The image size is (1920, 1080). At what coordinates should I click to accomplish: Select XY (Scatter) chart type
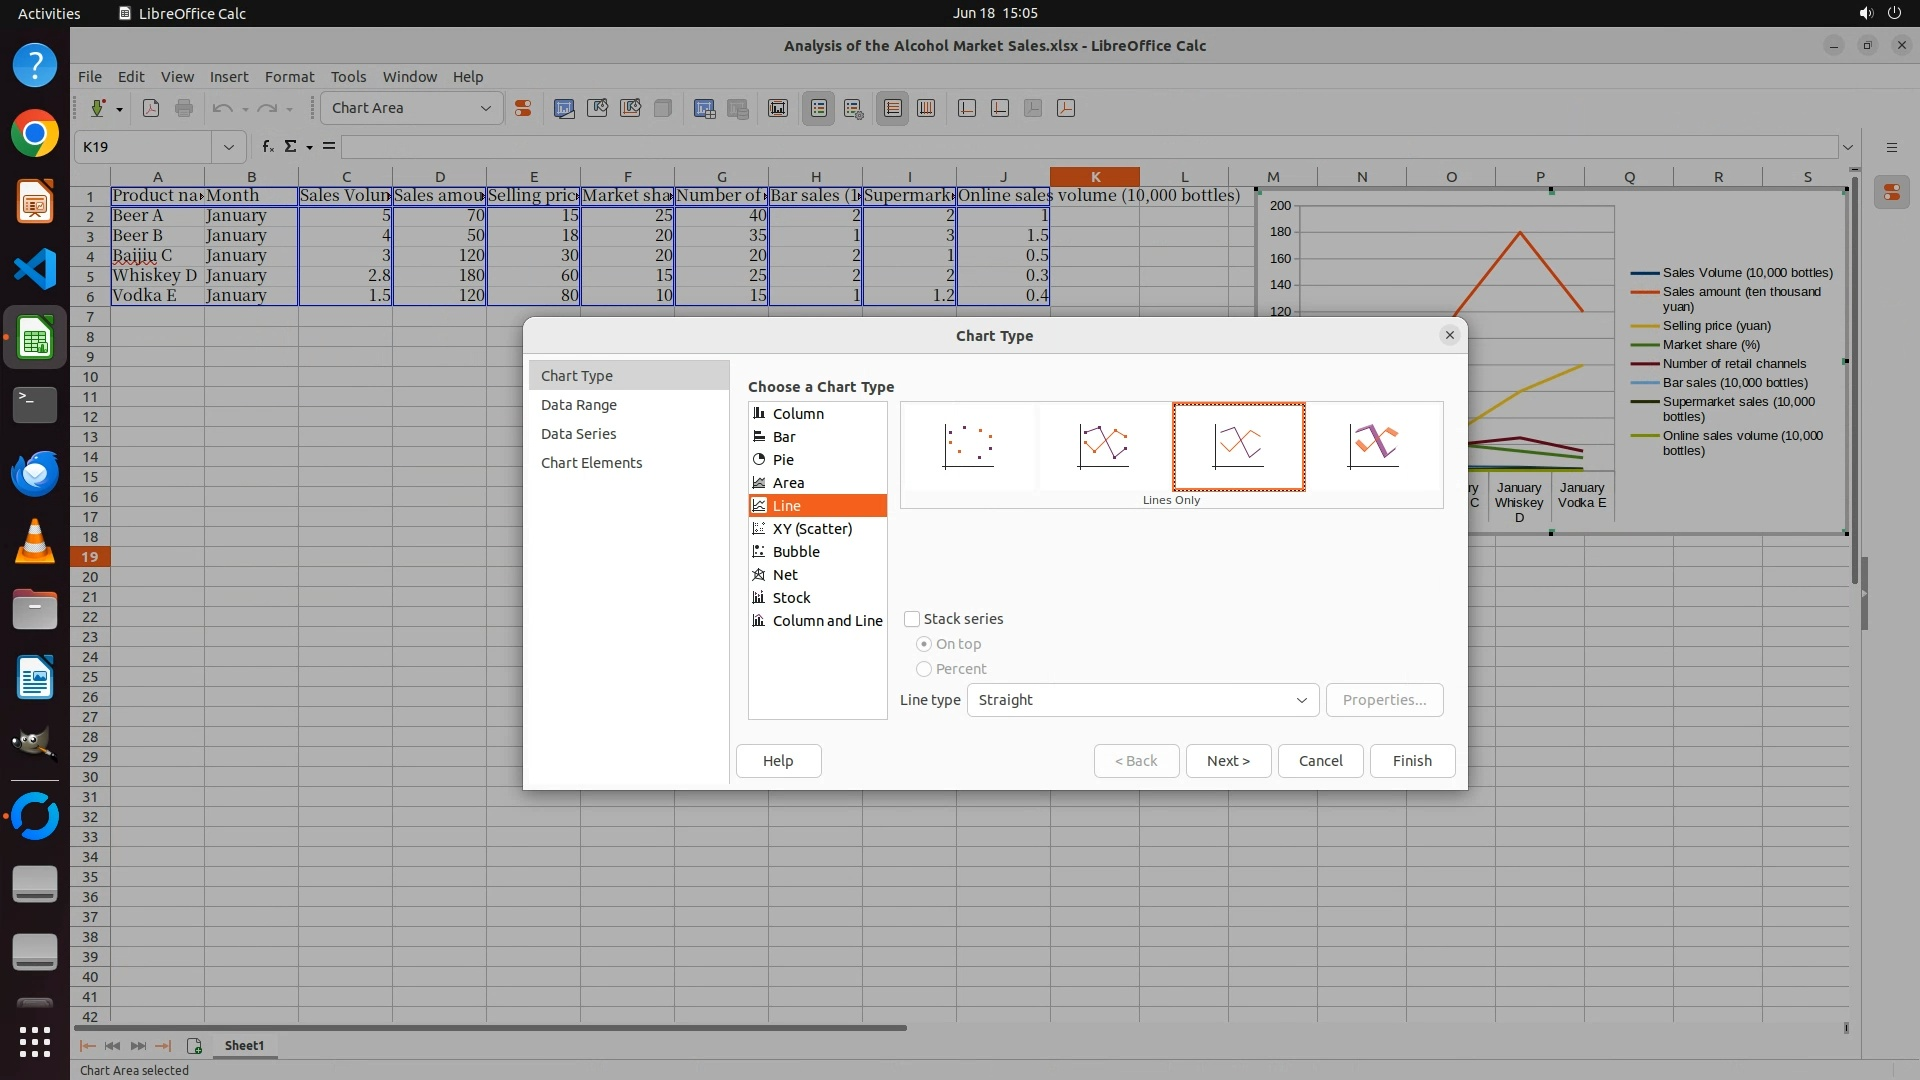[811, 529]
